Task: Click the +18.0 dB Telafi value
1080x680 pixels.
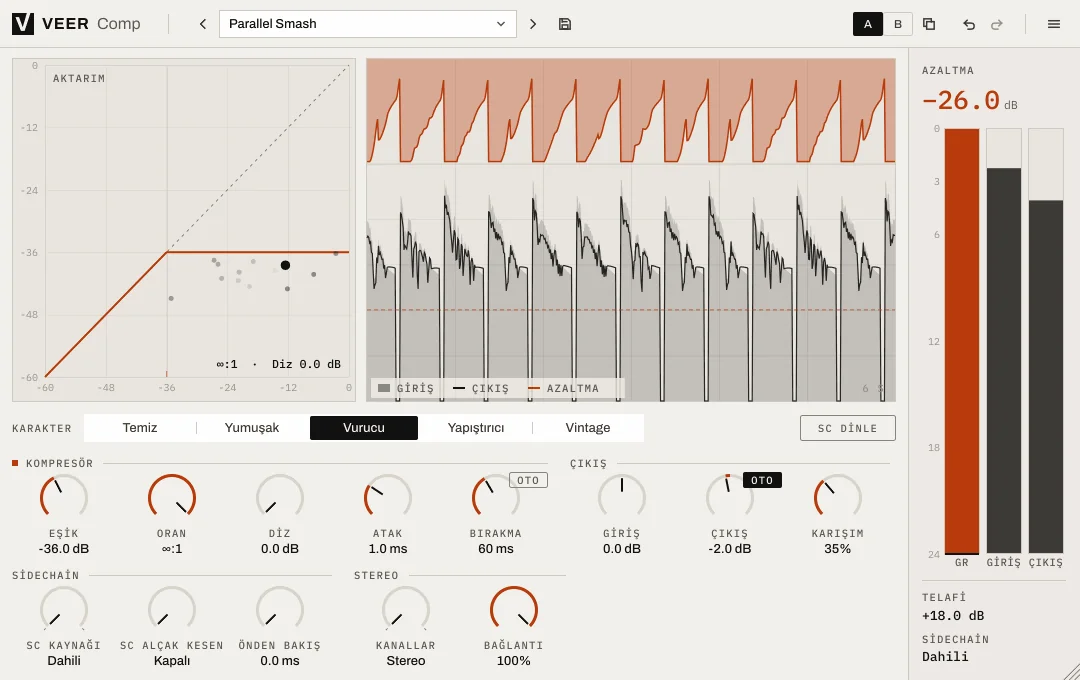Action: click(953, 616)
